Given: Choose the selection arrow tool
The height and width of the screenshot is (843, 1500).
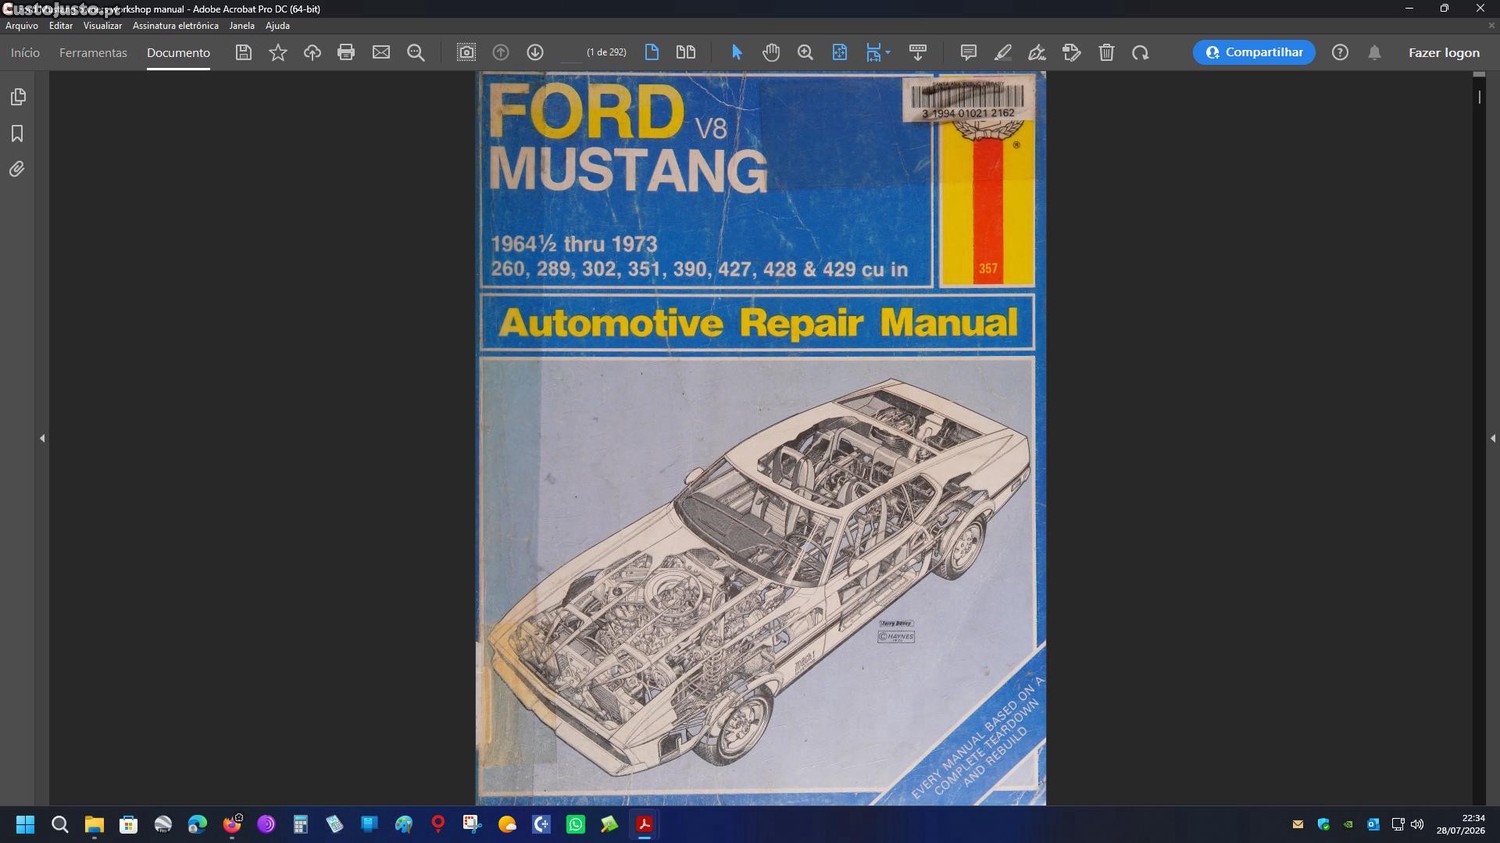Looking at the screenshot, I should coord(737,52).
